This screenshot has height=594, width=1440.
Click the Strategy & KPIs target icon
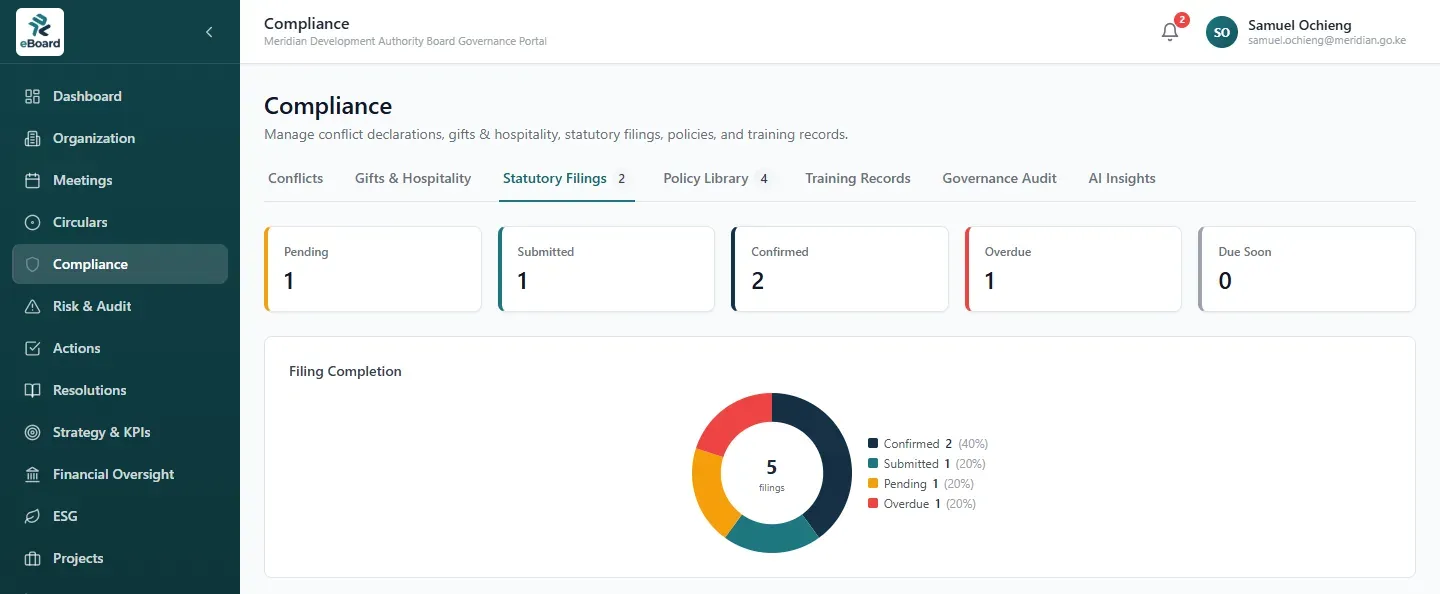(32, 432)
